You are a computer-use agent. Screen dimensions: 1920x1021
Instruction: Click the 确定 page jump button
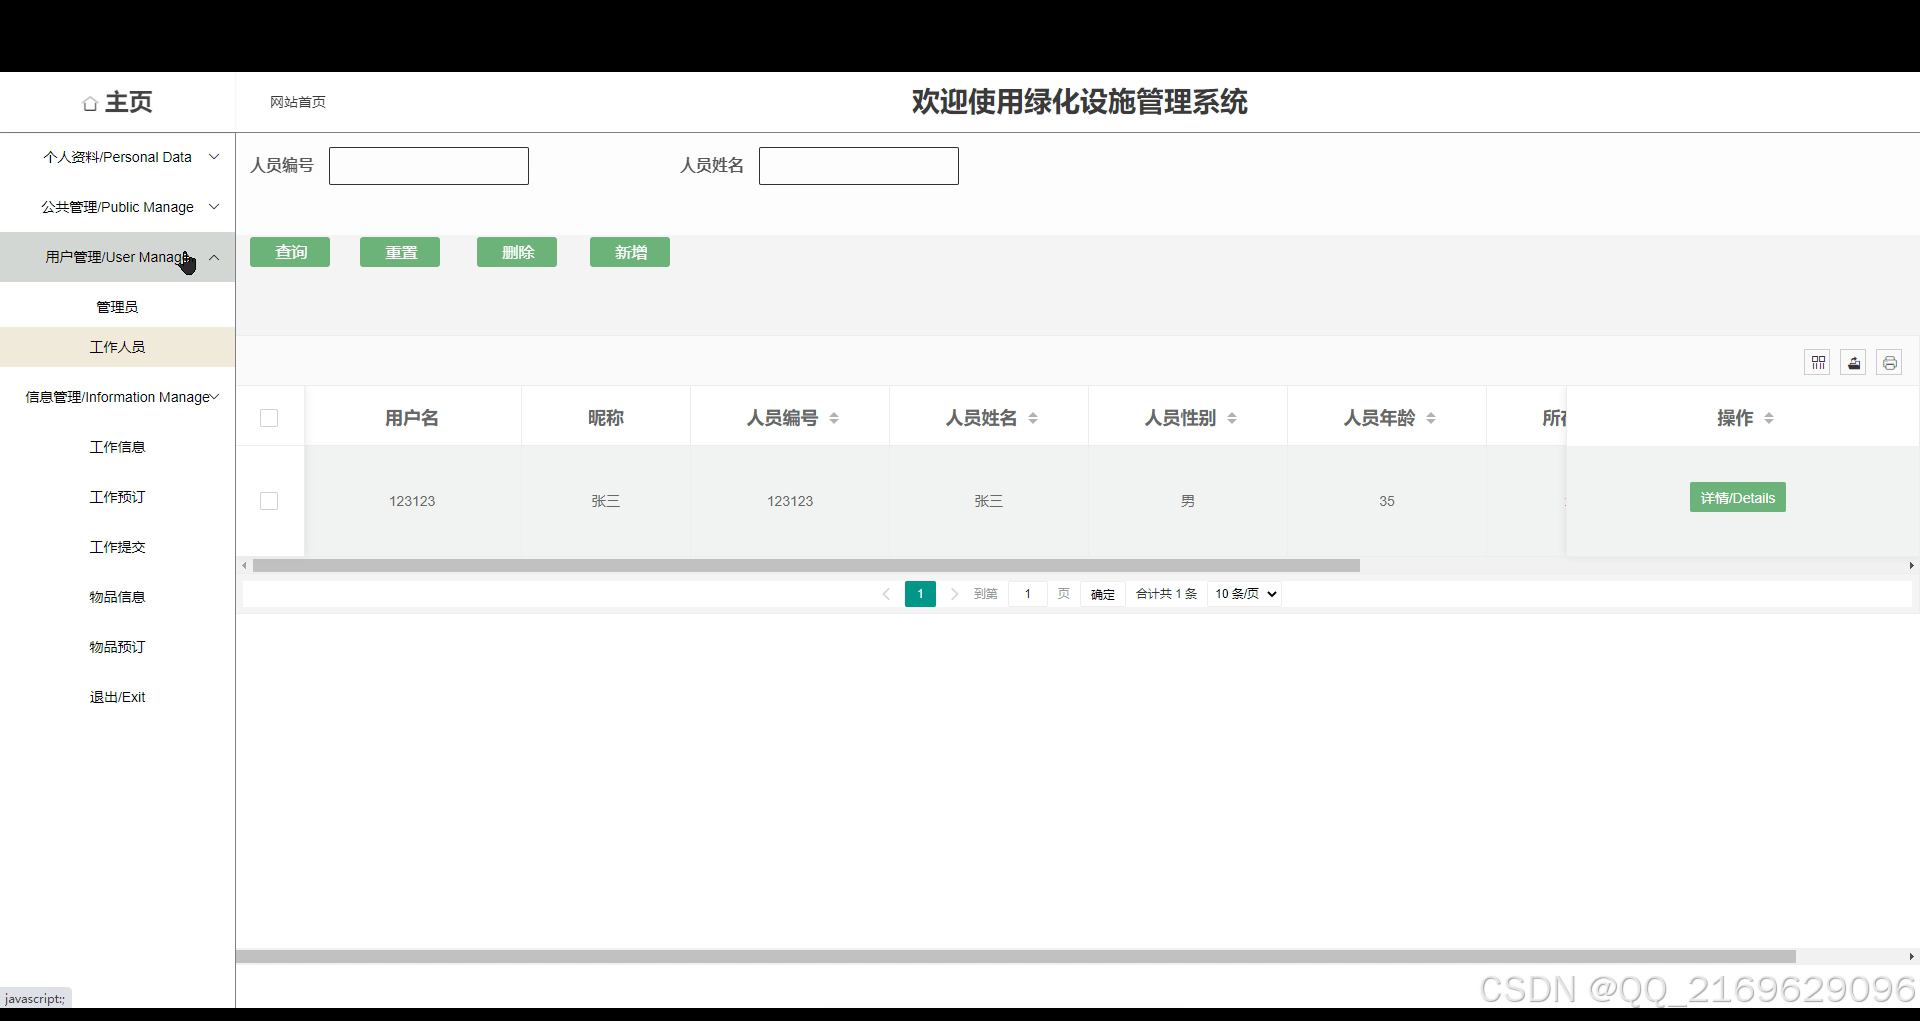coord(1103,594)
